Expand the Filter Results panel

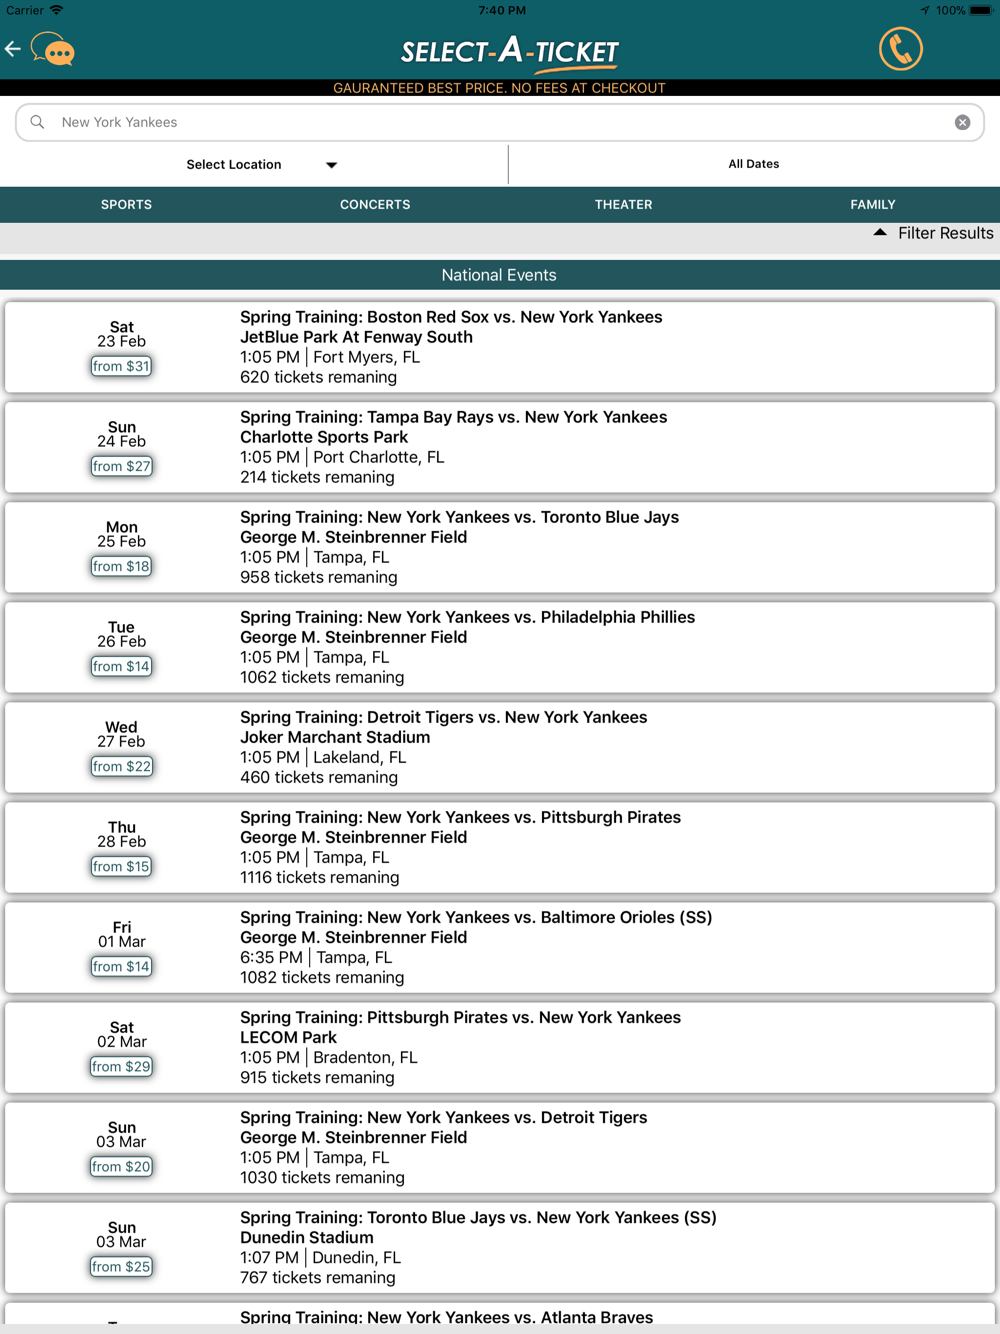[933, 233]
